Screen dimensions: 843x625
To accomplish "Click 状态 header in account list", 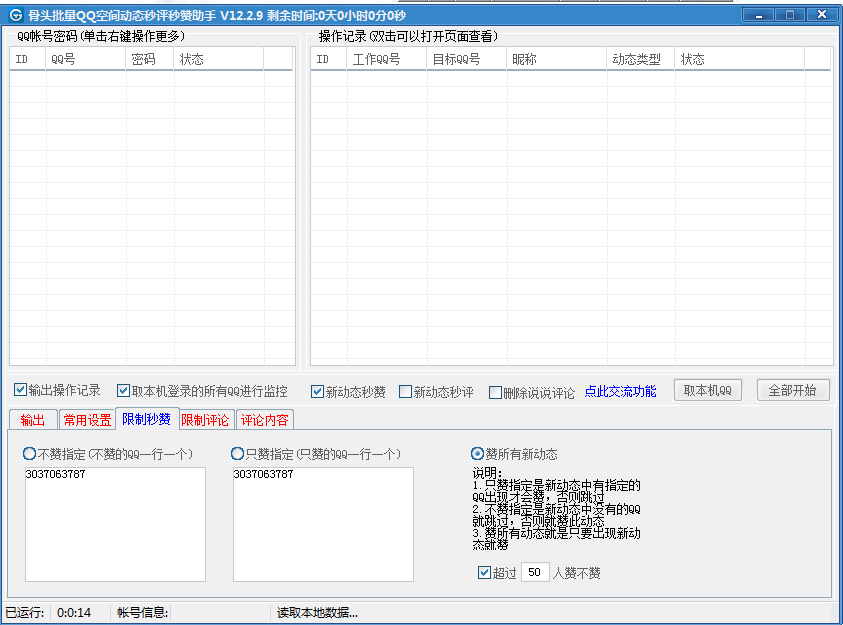I will point(218,59).
